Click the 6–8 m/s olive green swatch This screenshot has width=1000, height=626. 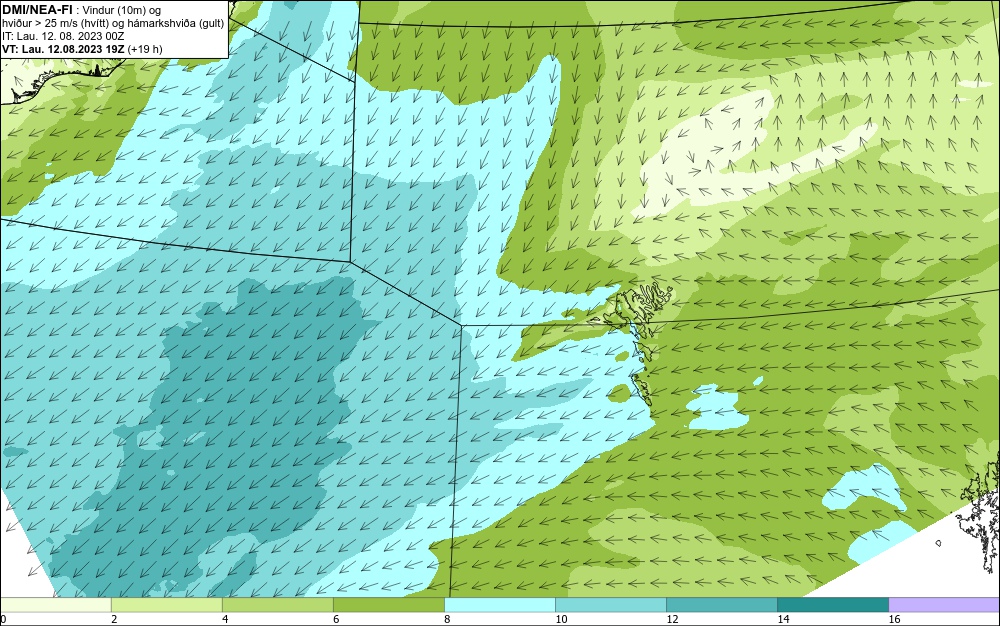[x=388, y=604]
